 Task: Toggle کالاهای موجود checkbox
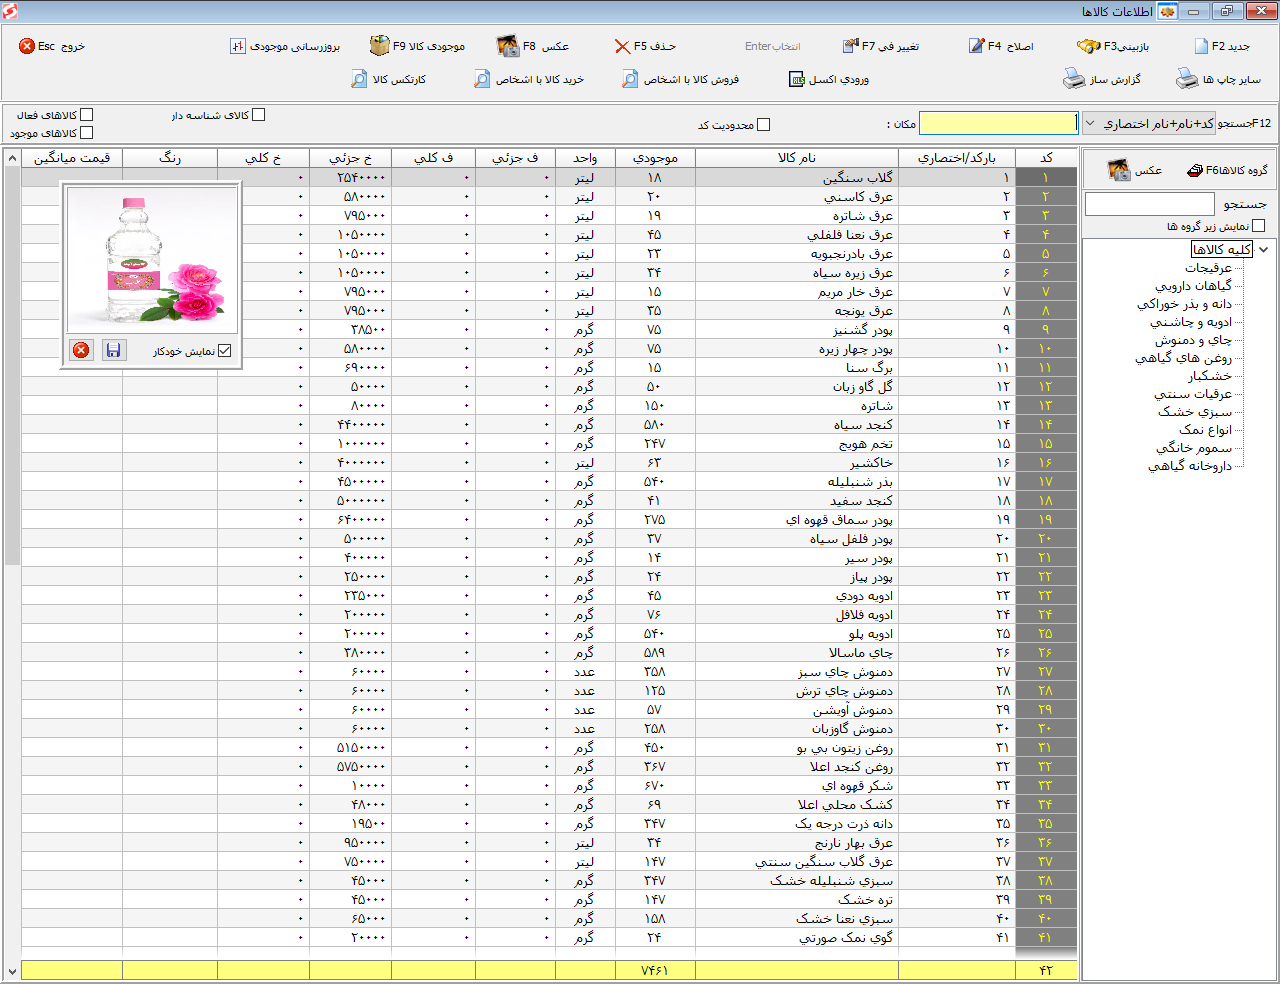pyautogui.click(x=86, y=133)
